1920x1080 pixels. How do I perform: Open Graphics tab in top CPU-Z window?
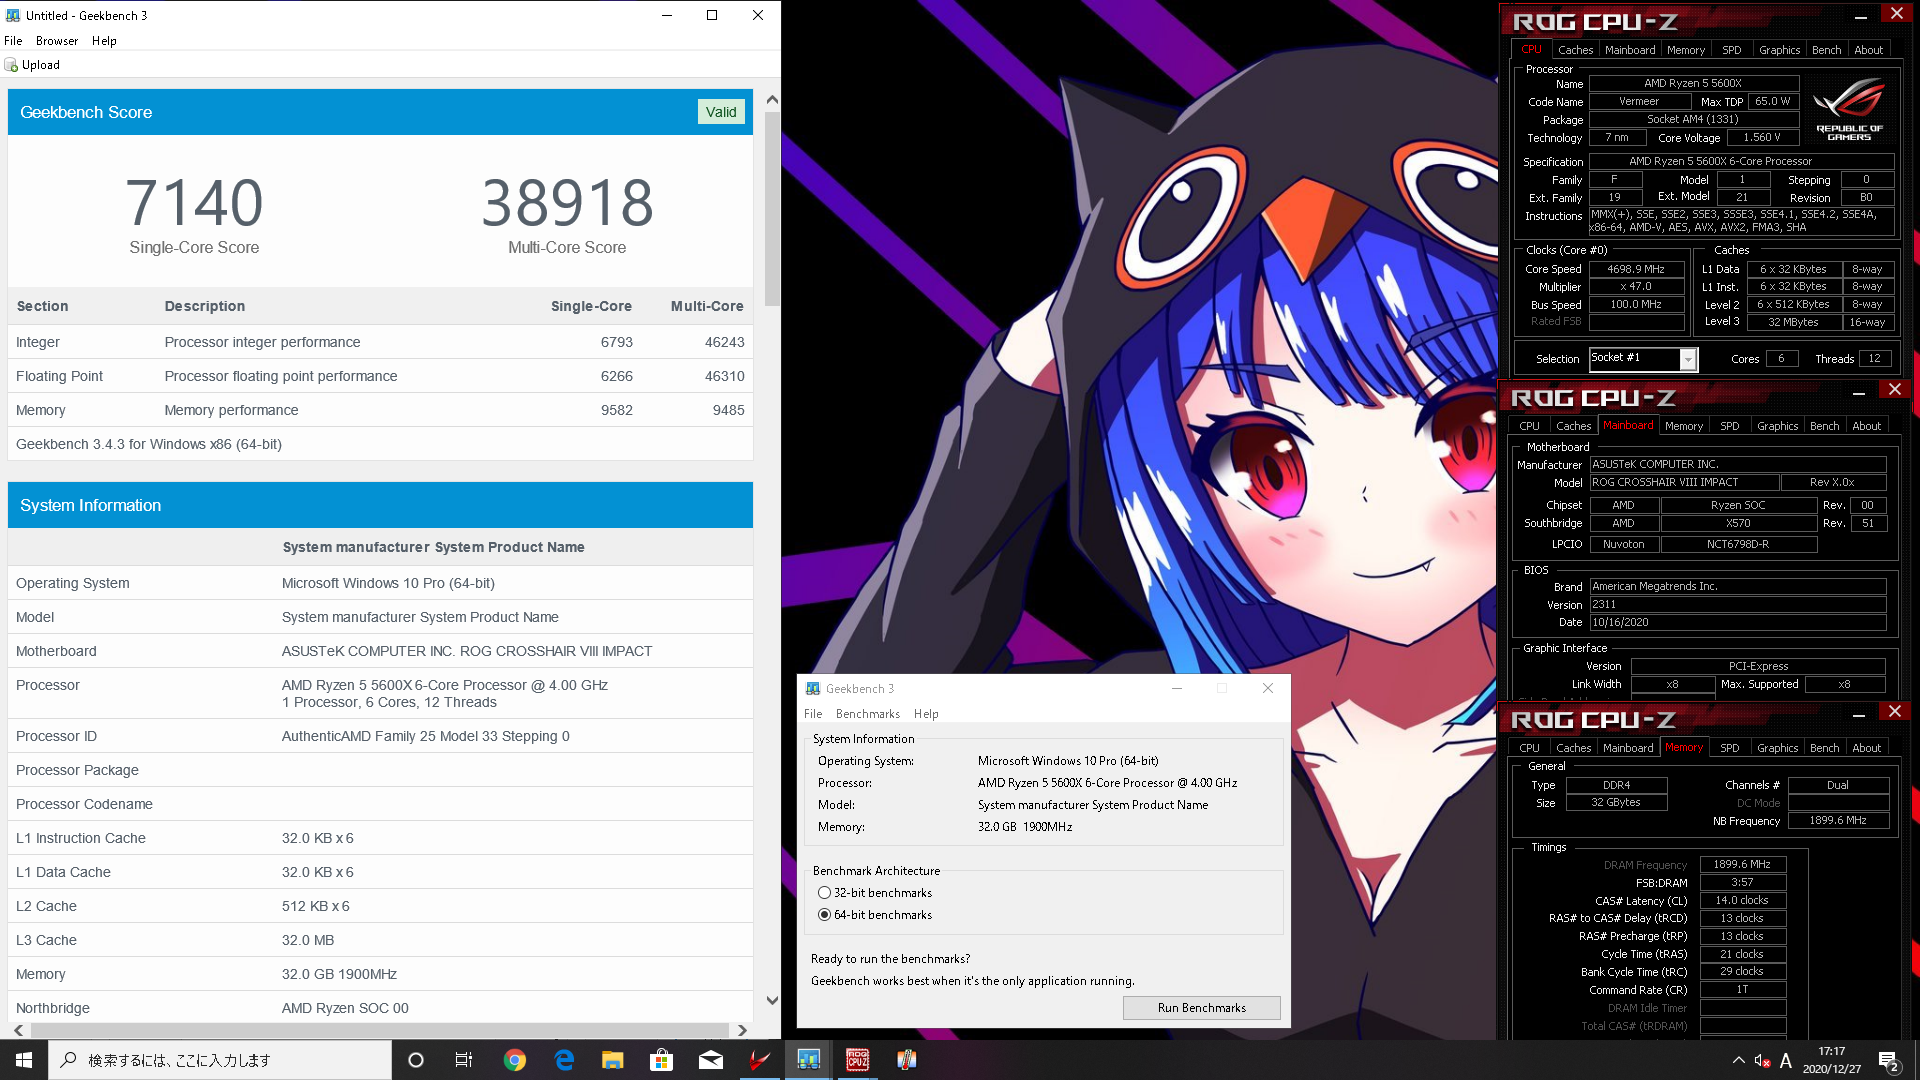pos(1779,50)
